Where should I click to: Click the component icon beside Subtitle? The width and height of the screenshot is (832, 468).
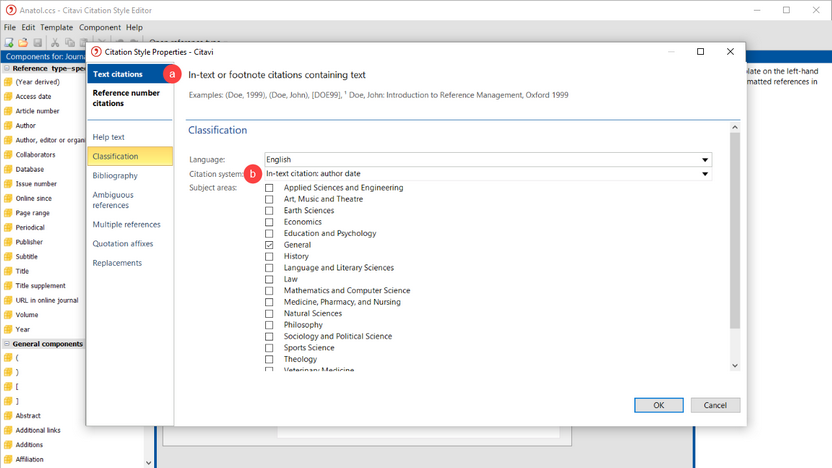click(x=8, y=256)
